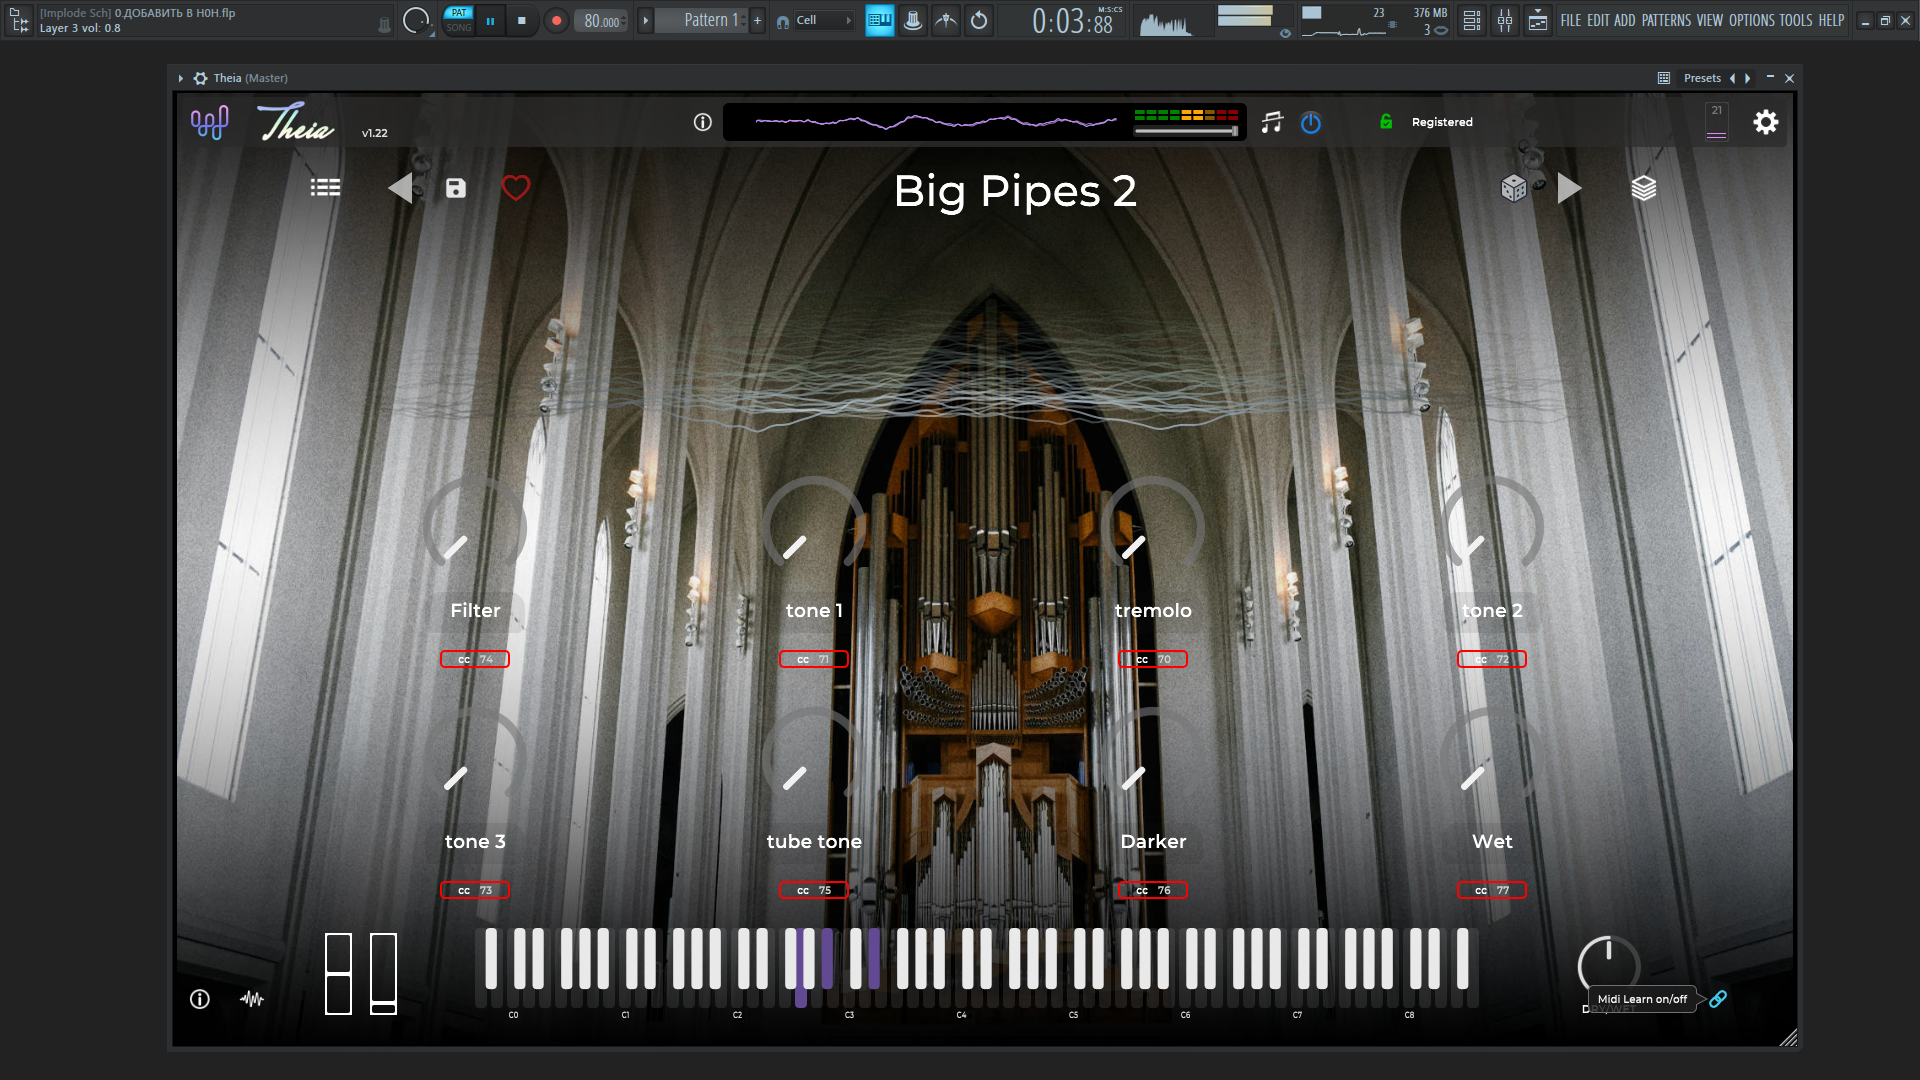Switch PAT/SONG mode toggle
The width and height of the screenshot is (1920, 1080).
[x=459, y=20]
